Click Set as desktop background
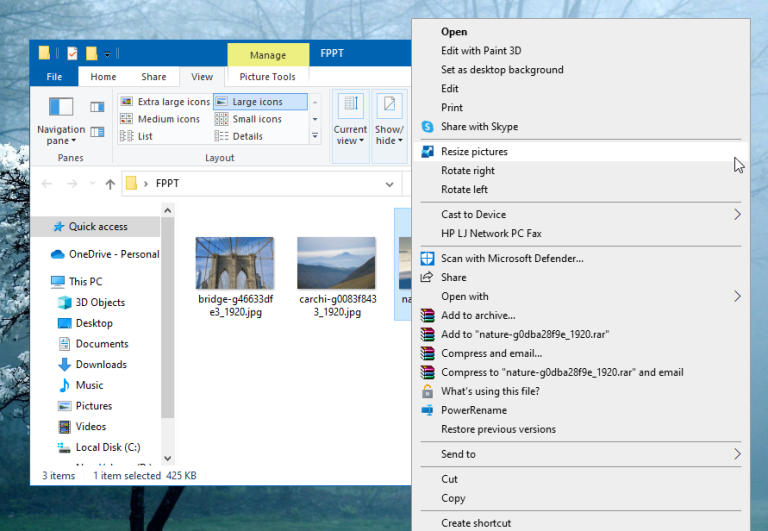The image size is (768, 531). pos(502,70)
